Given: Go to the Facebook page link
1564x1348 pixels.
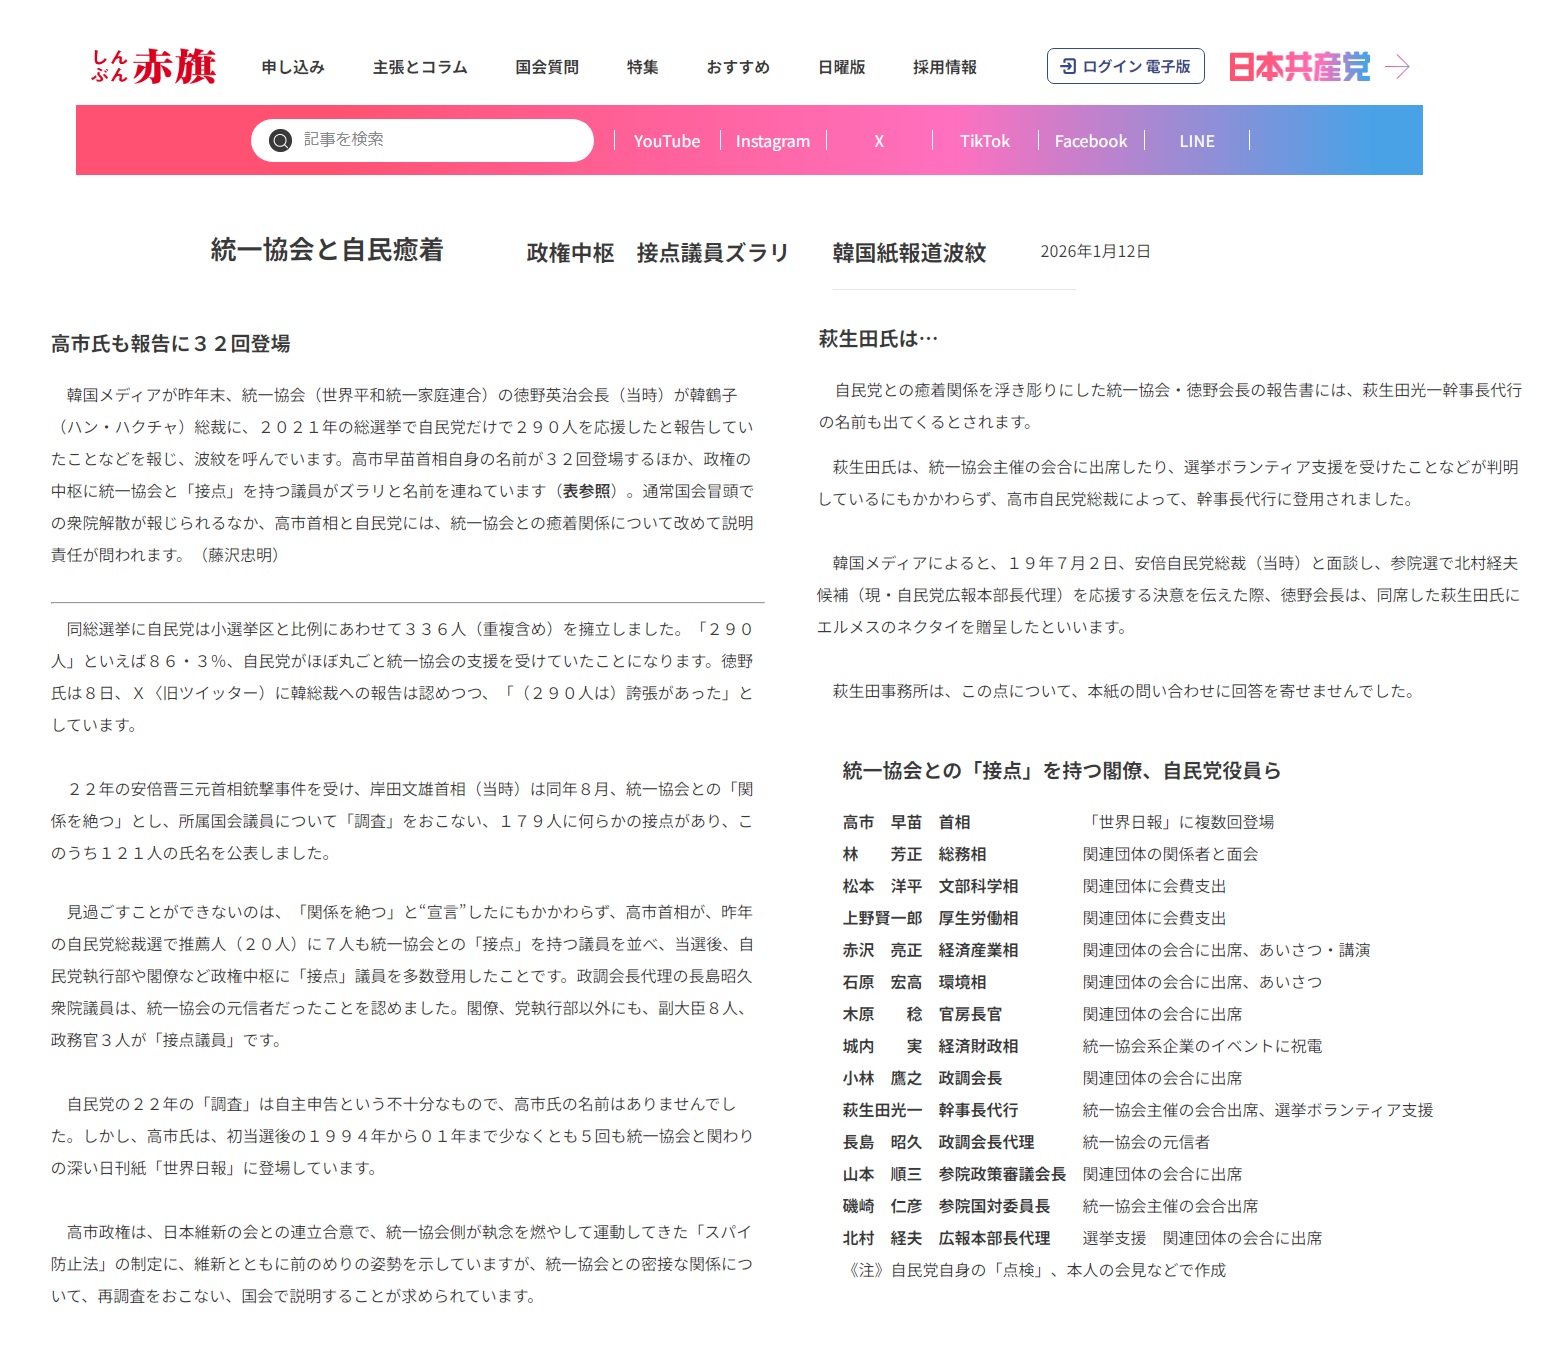Looking at the screenshot, I should [1090, 141].
